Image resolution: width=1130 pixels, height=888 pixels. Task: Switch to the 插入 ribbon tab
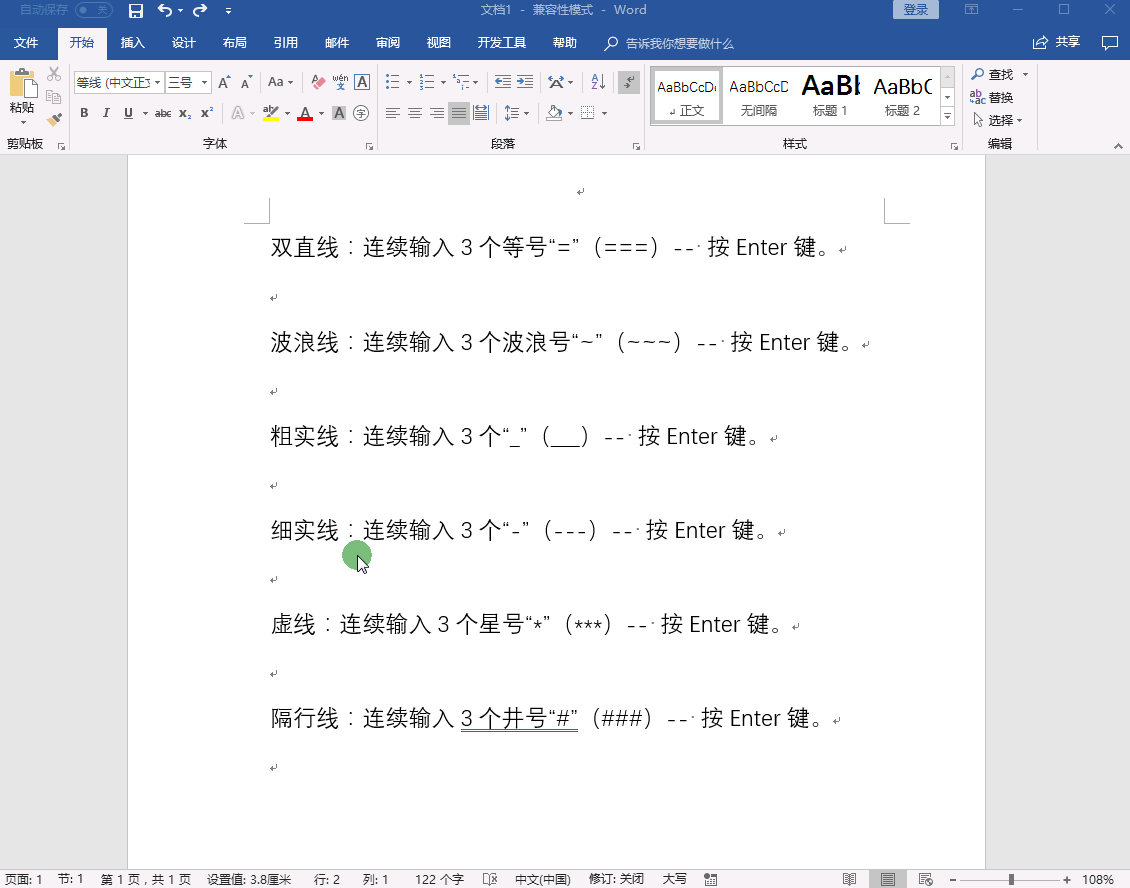(132, 42)
